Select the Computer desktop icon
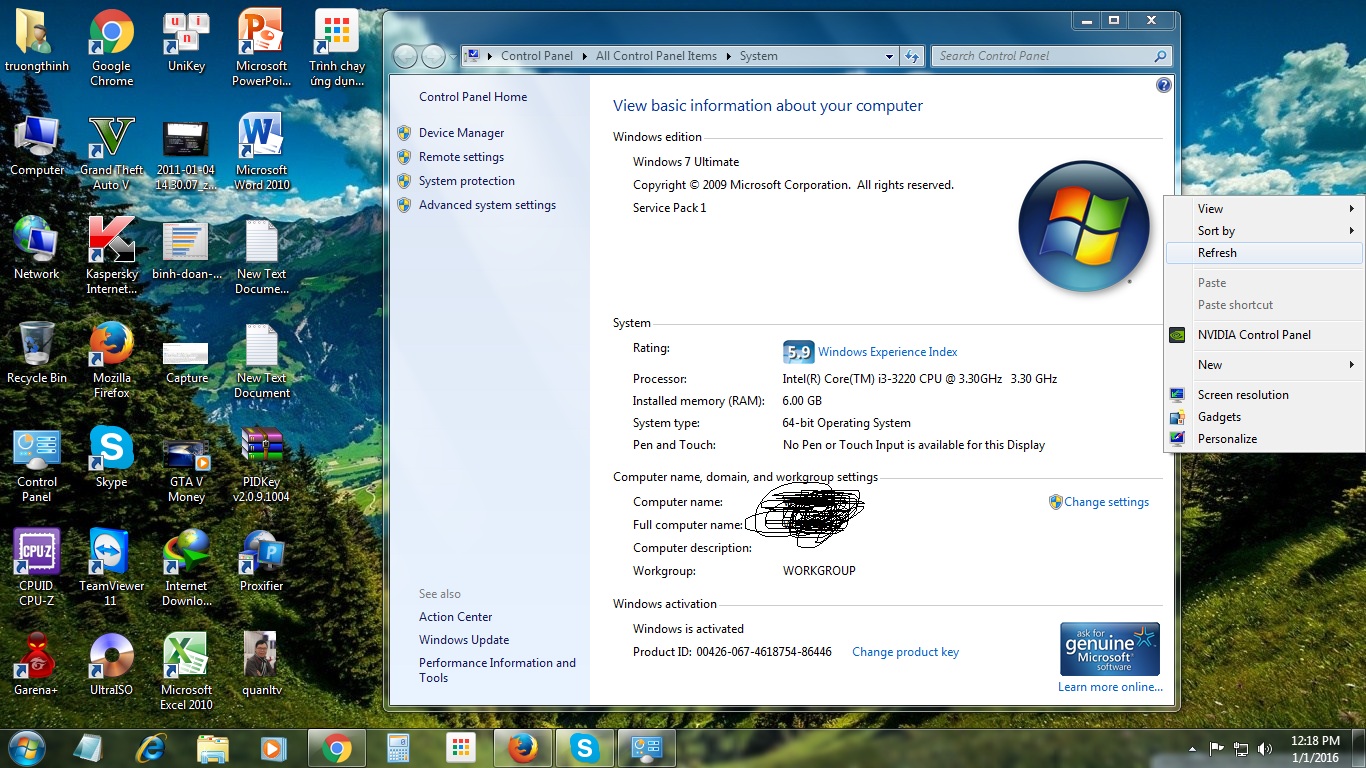 click(x=37, y=146)
